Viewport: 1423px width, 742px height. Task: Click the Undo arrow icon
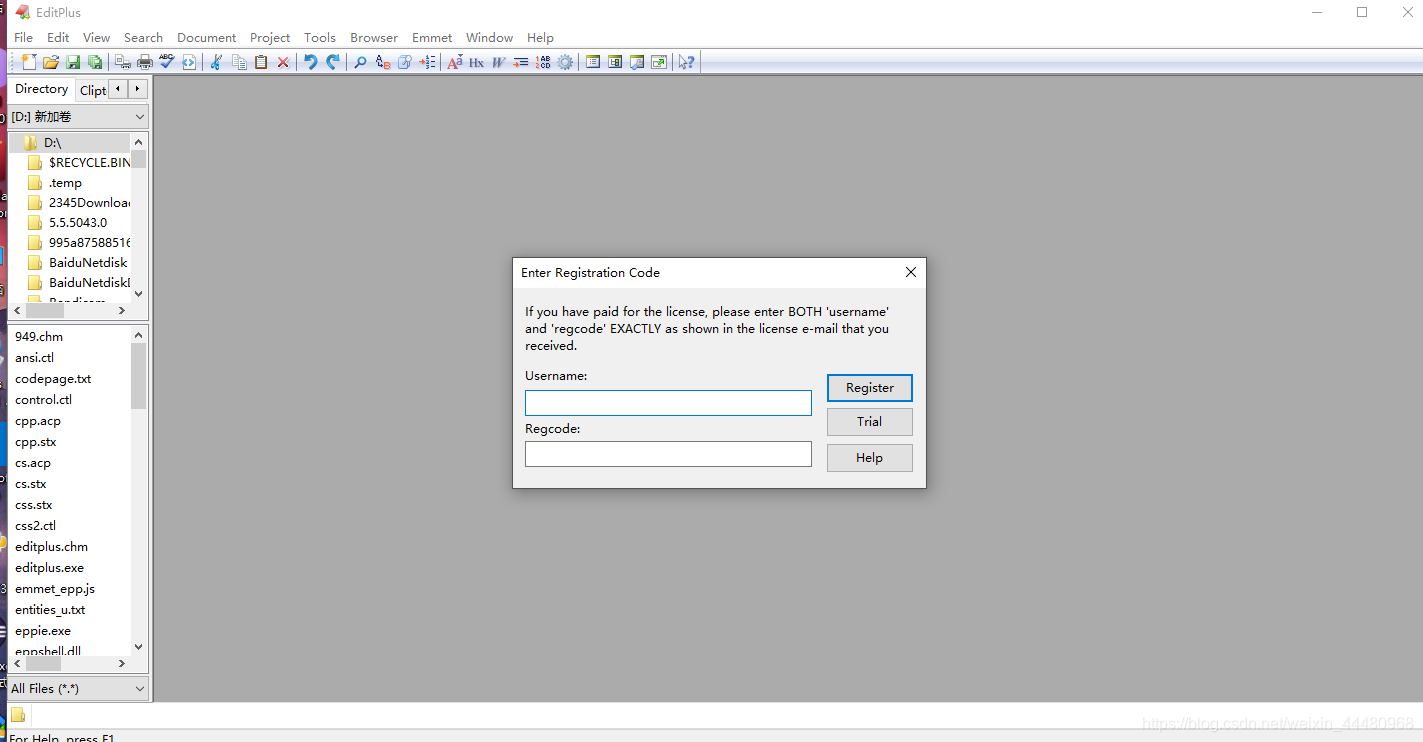tap(311, 62)
